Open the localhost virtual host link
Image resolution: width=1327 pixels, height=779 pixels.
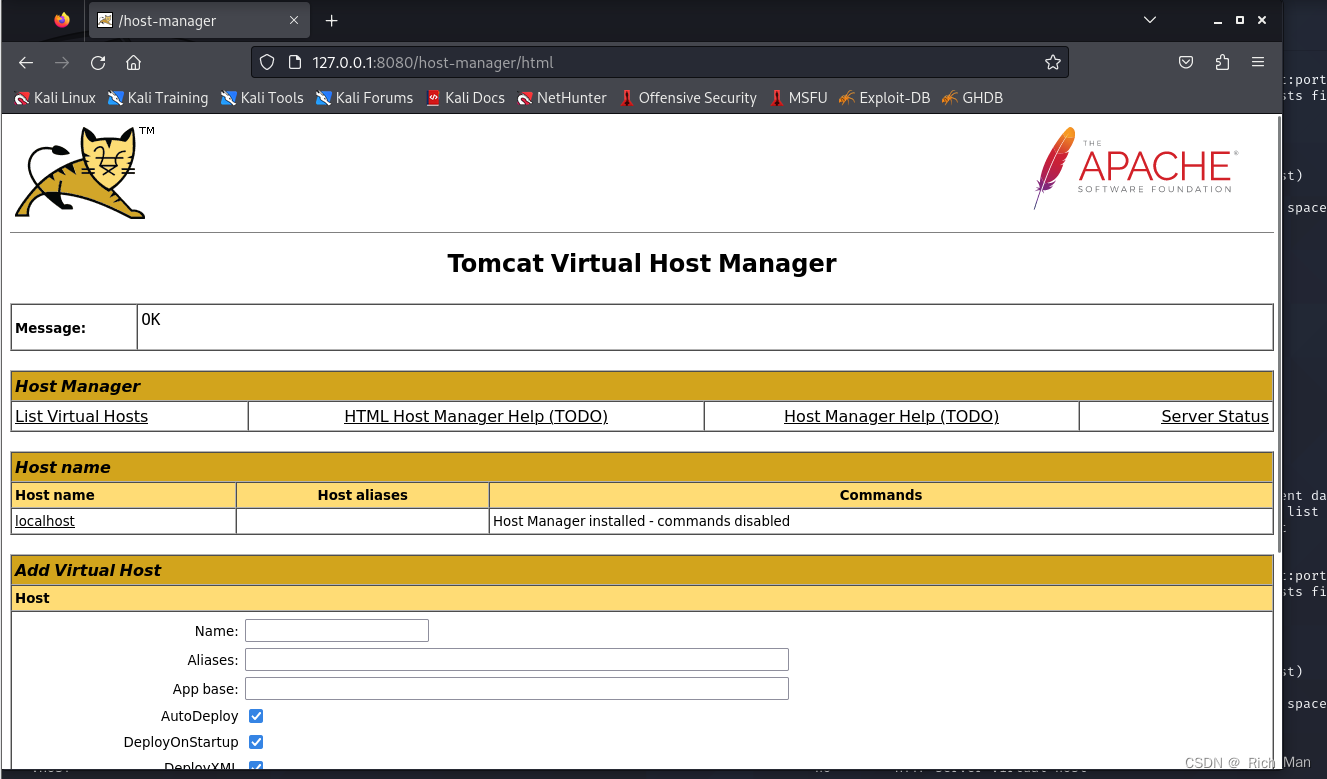44,520
